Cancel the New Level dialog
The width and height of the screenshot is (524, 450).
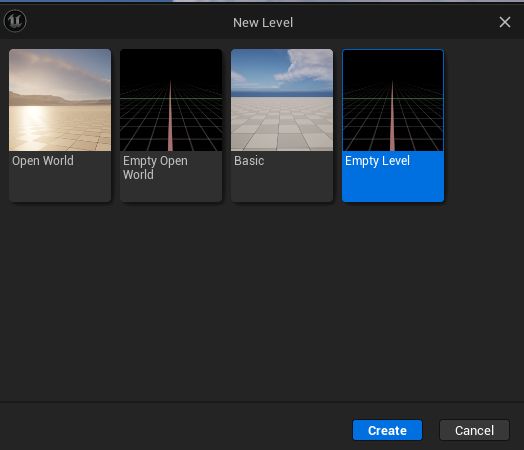(474, 430)
